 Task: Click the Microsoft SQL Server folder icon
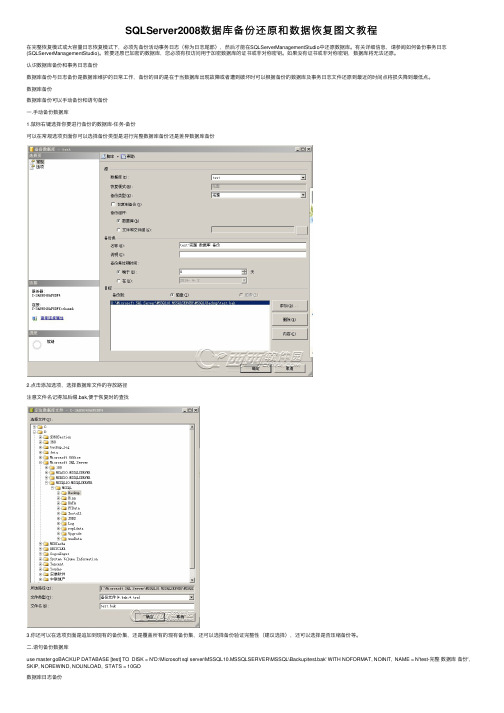pos(46,462)
